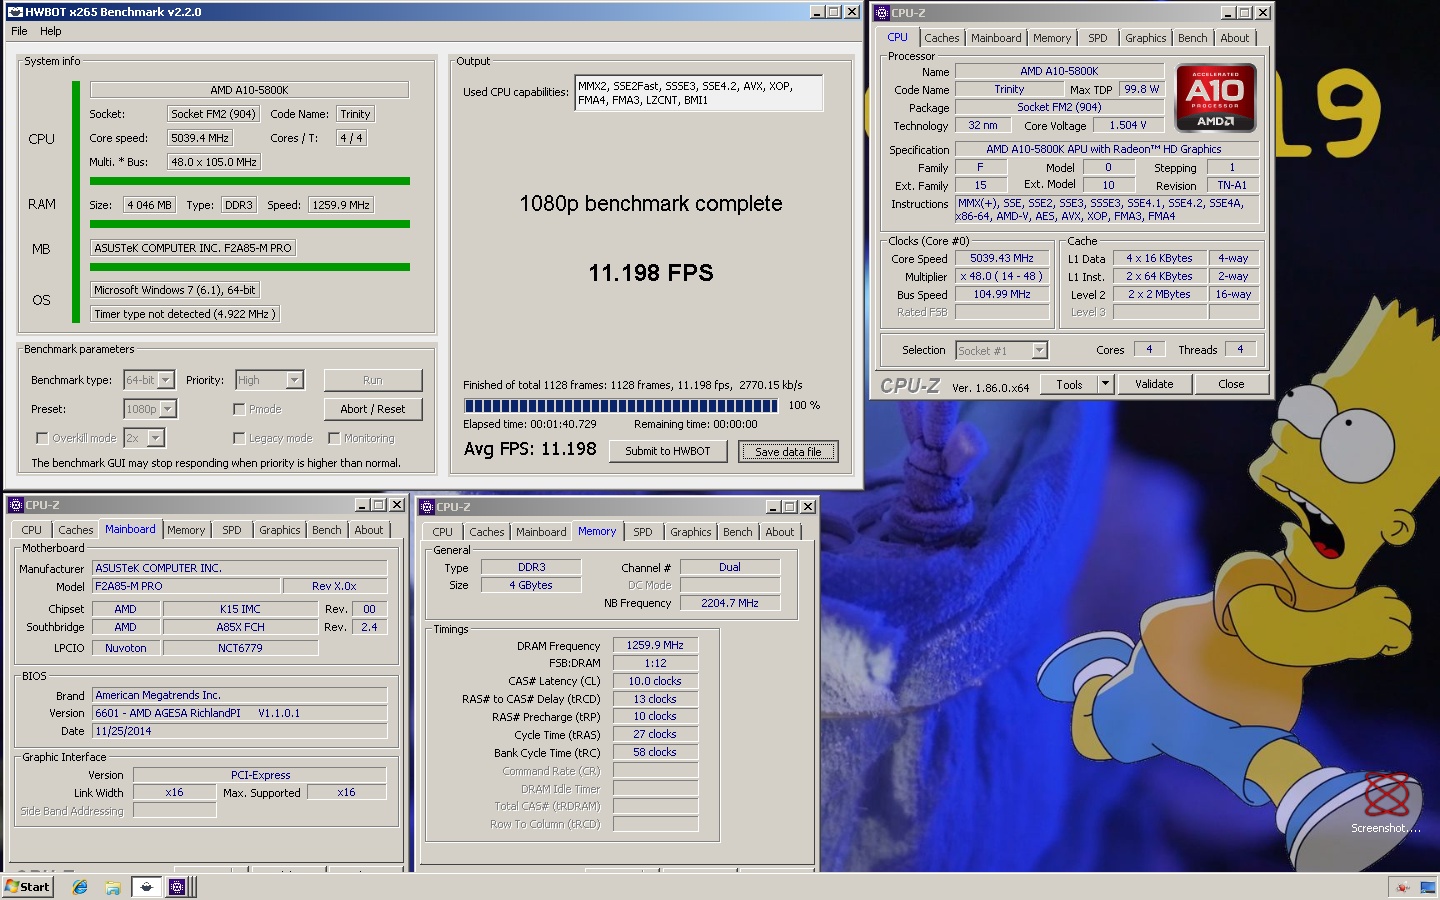Select the CPU-Z purple taskbar button
The height and width of the screenshot is (900, 1440).
coord(177,887)
